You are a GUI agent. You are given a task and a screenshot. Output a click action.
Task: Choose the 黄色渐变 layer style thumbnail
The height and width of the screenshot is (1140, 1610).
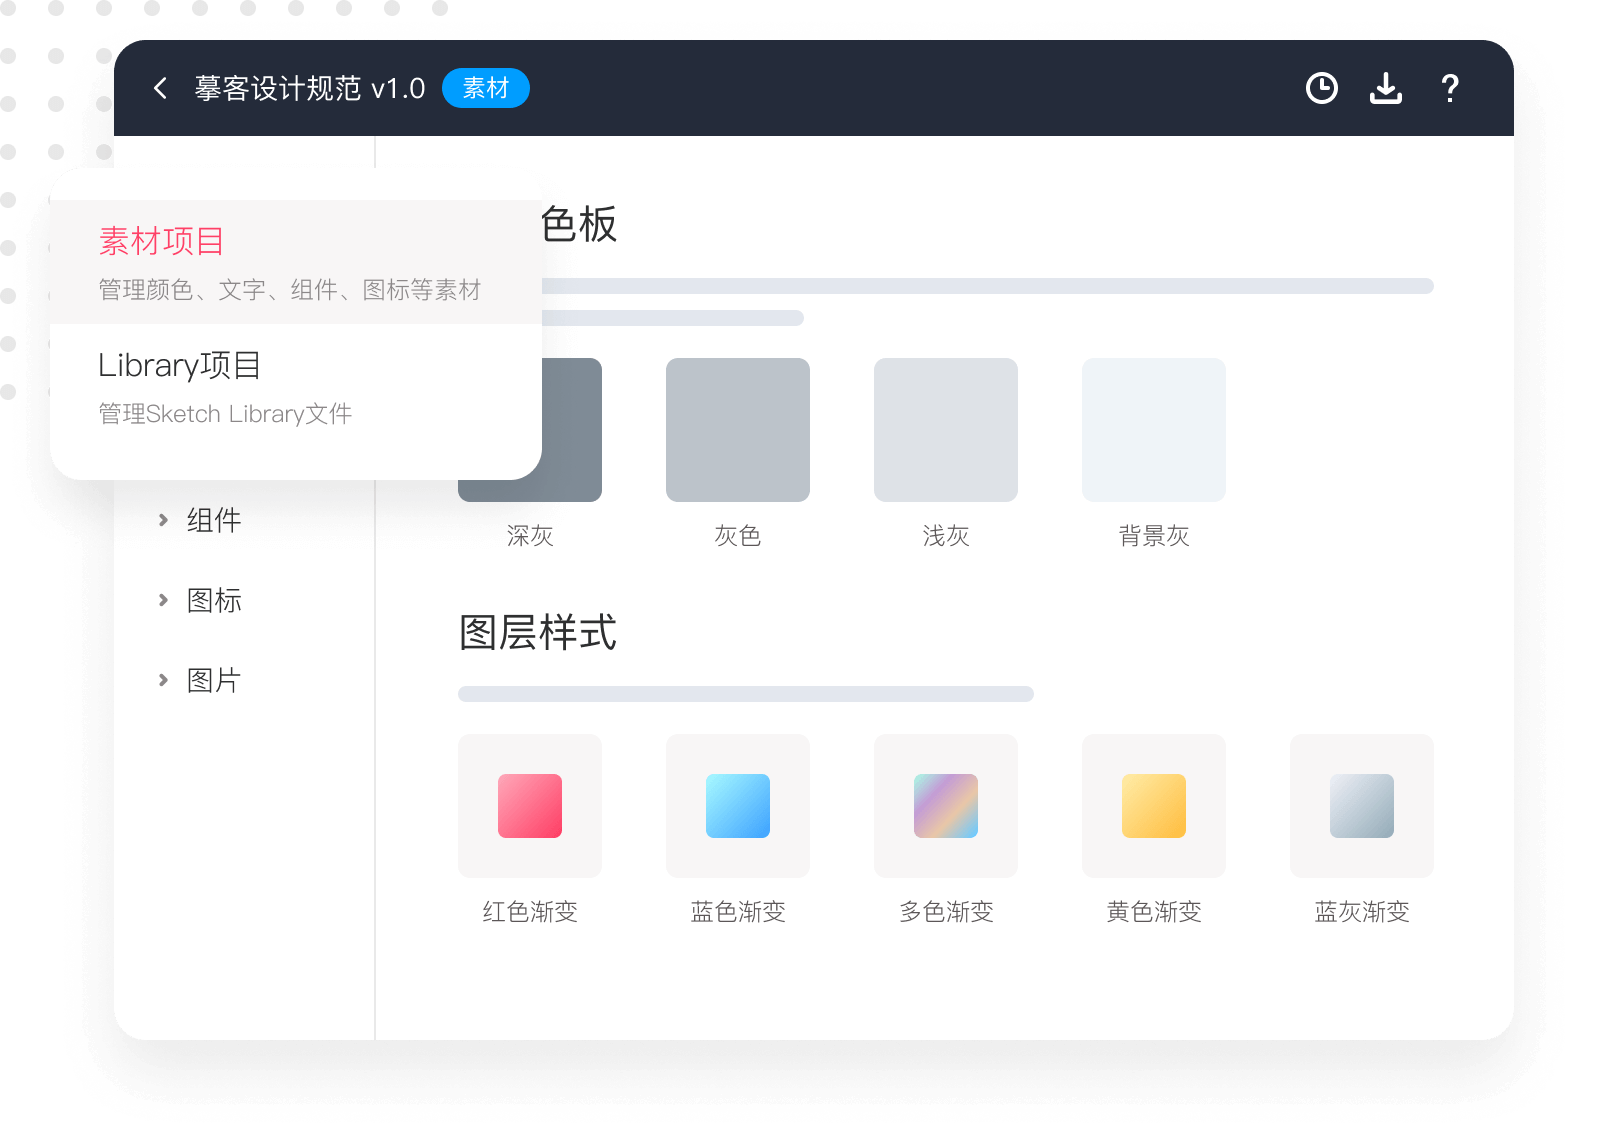coord(1154,806)
